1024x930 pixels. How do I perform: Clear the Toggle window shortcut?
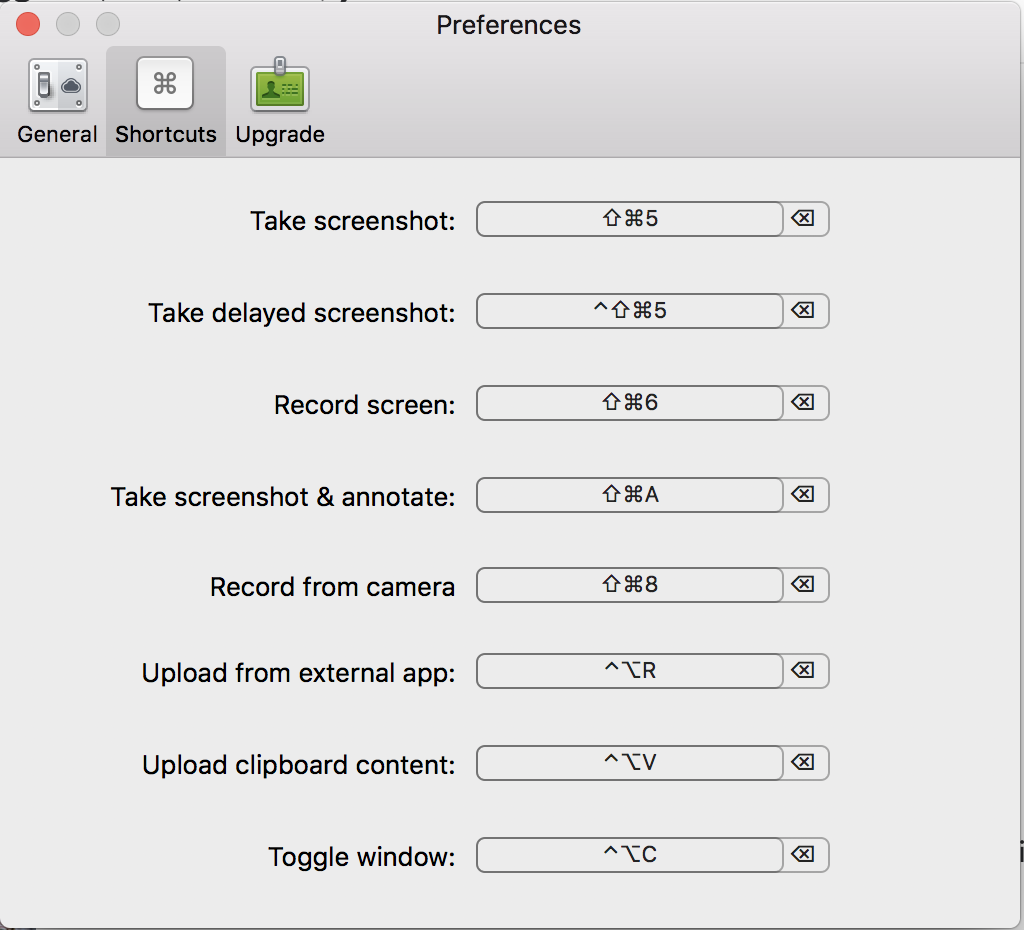tap(803, 855)
